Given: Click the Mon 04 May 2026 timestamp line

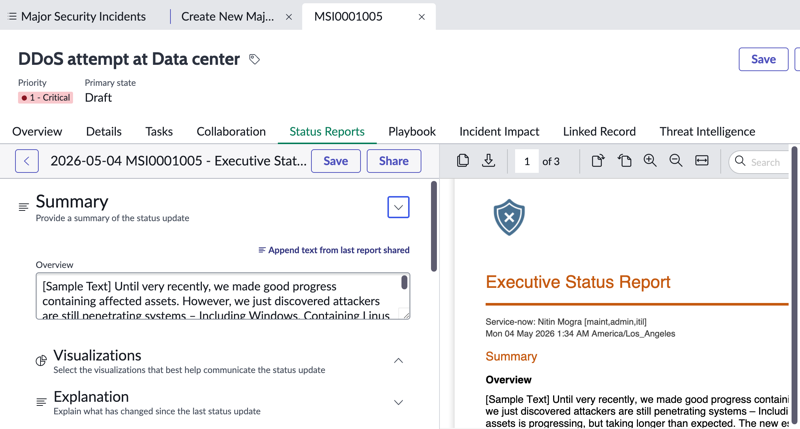Looking at the screenshot, I should pyautogui.click(x=580, y=334).
